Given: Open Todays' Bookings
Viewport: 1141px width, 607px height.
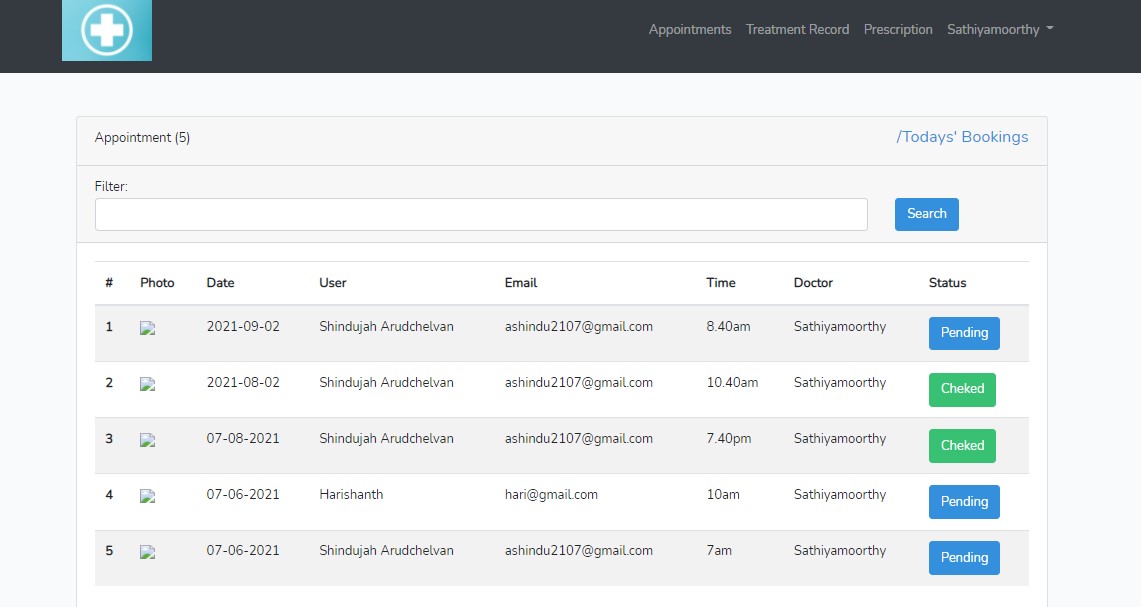Looking at the screenshot, I should point(961,137).
